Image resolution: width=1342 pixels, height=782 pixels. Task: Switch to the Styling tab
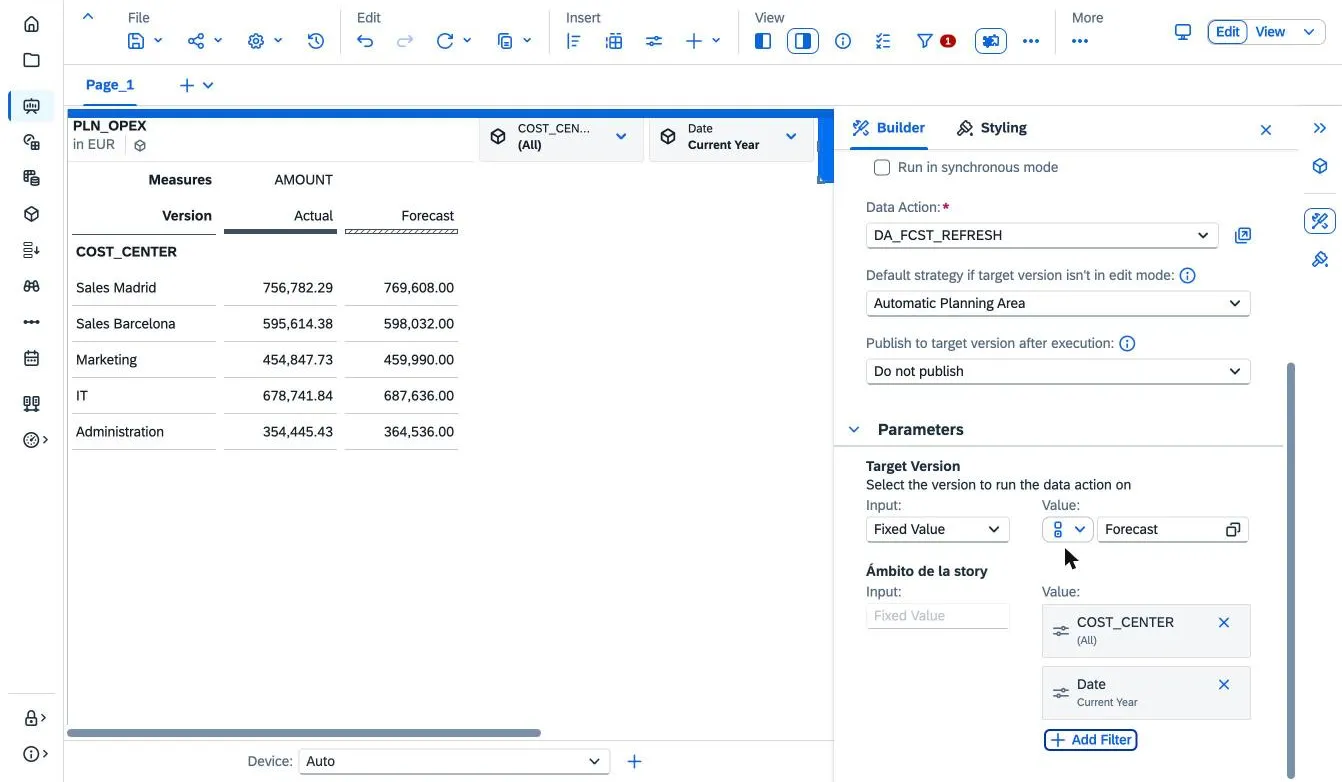click(x=992, y=128)
